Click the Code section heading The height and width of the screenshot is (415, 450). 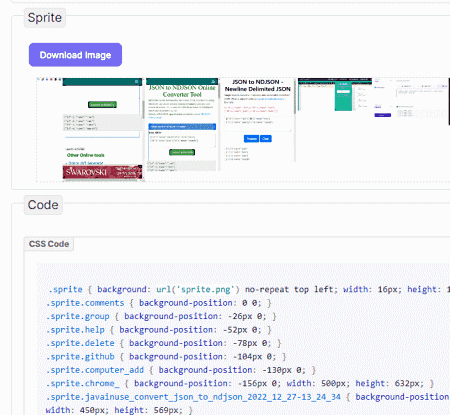click(43, 205)
